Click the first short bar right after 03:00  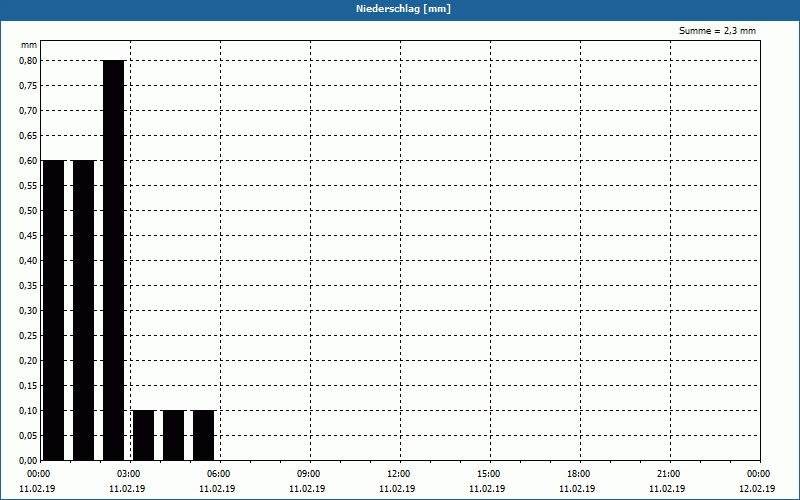click(143, 435)
